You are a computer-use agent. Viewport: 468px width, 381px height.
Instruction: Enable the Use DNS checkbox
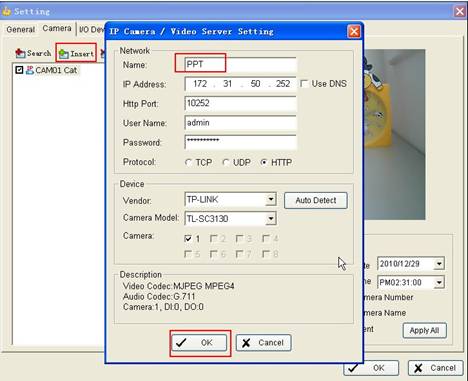coord(304,83)
